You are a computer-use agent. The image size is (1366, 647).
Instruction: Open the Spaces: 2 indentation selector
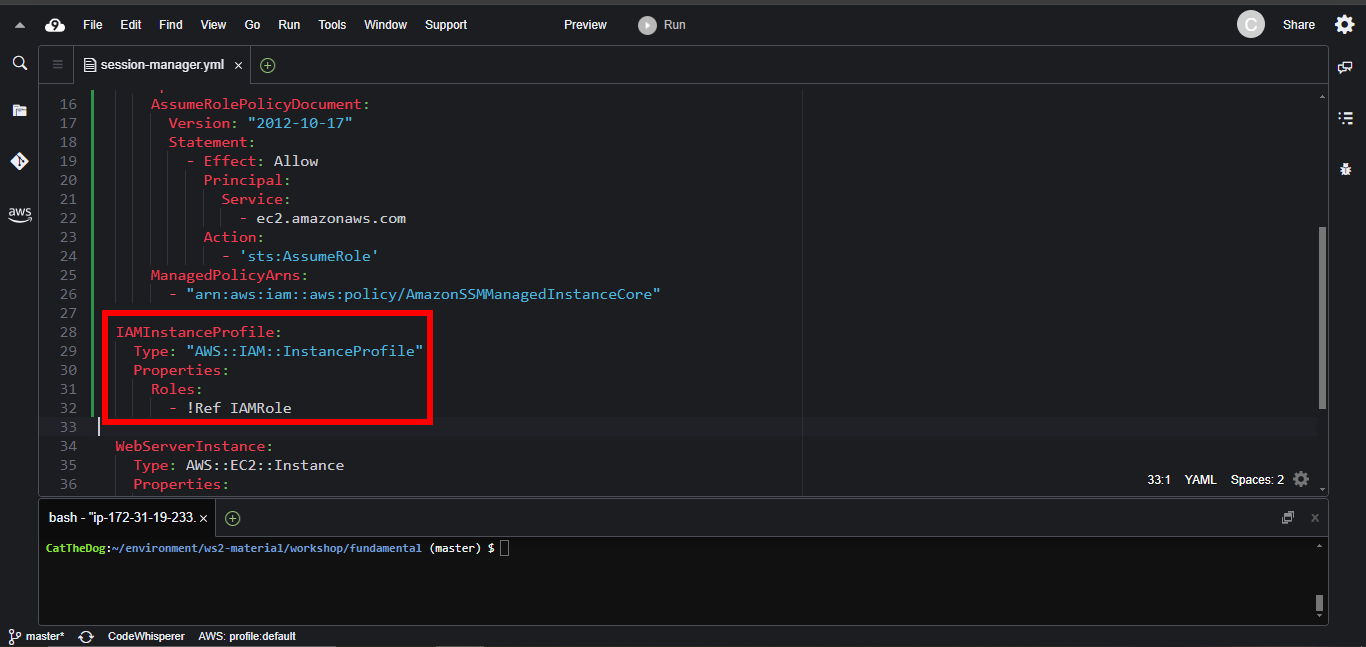[1257, 480]
